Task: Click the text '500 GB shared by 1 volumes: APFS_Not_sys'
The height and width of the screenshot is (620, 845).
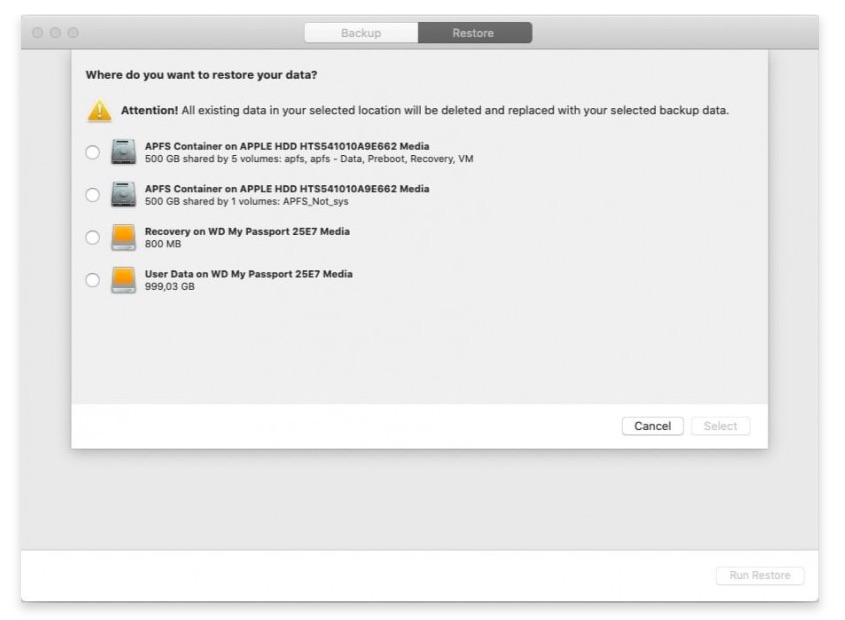Action: point(246,202)
